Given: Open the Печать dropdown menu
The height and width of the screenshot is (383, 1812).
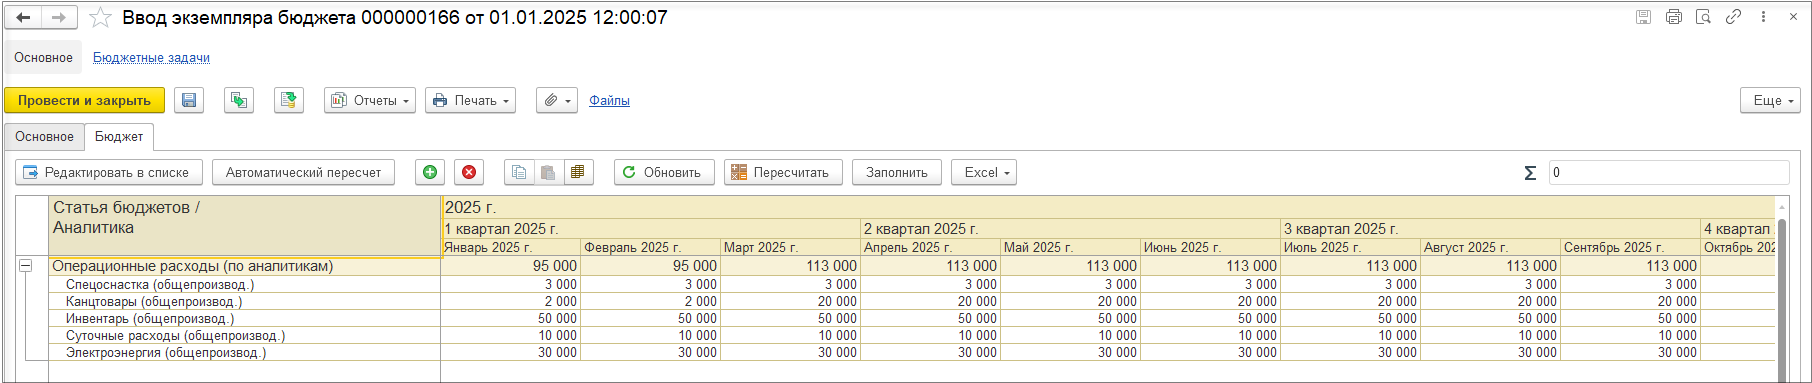Looking at the screenshot, I should click(x=470, y=100).
